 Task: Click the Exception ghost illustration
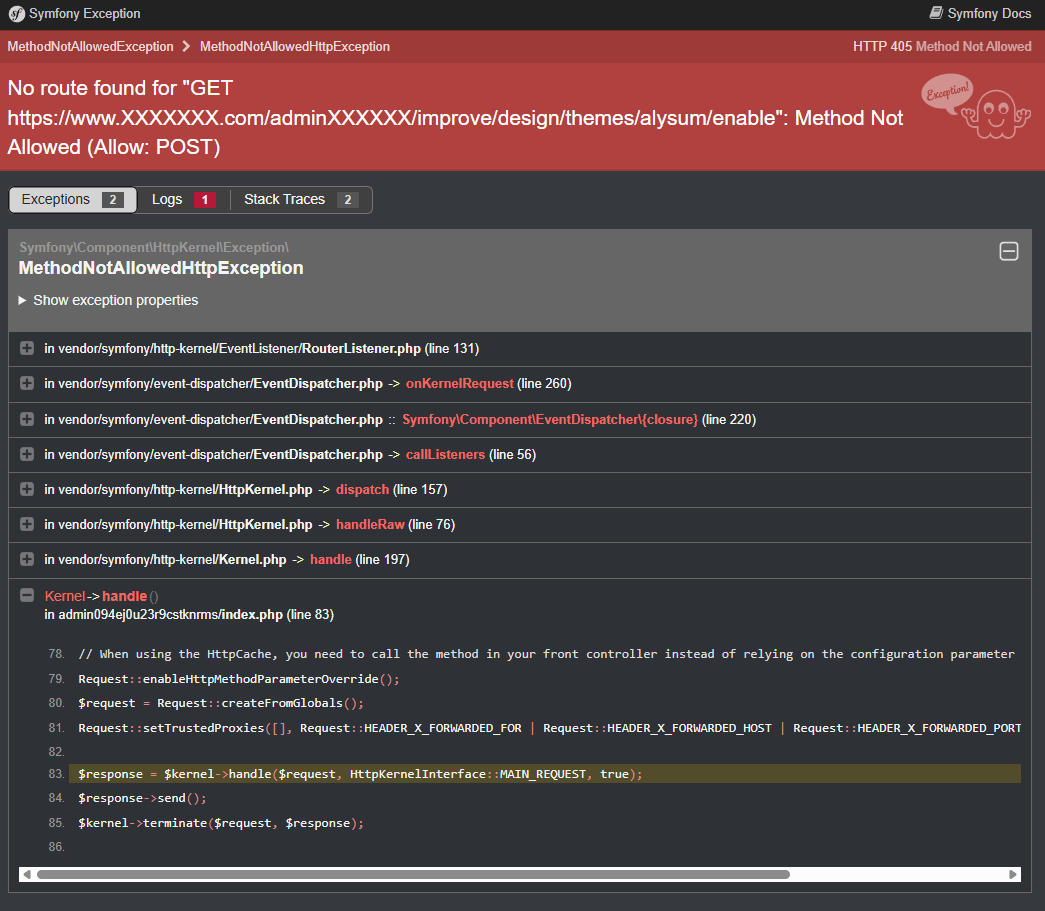[976, 106]
